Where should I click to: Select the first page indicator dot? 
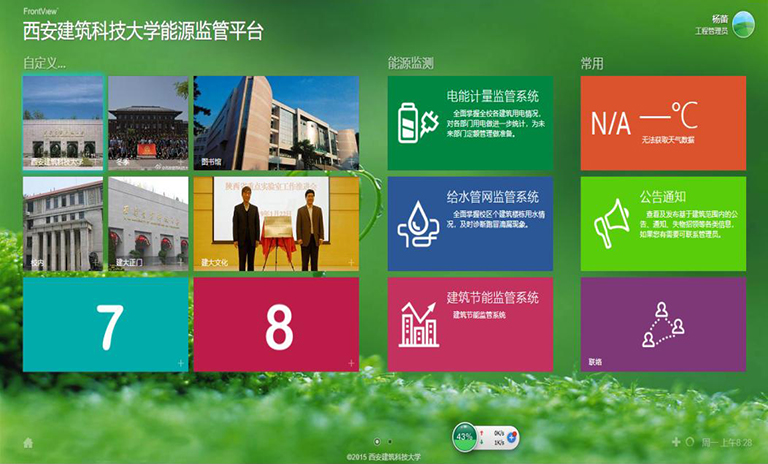pyautogui.click(x=377, y=441)
